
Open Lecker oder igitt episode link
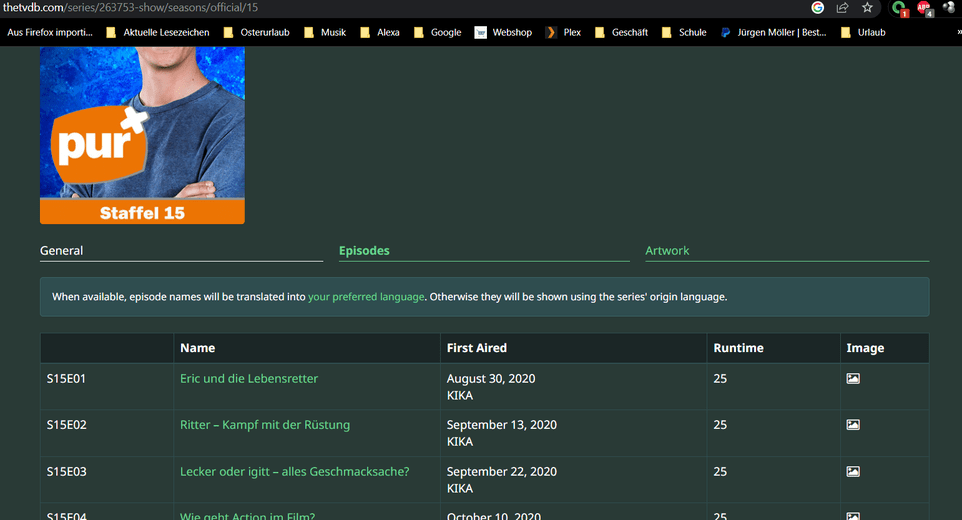click(x=294, y=471)
